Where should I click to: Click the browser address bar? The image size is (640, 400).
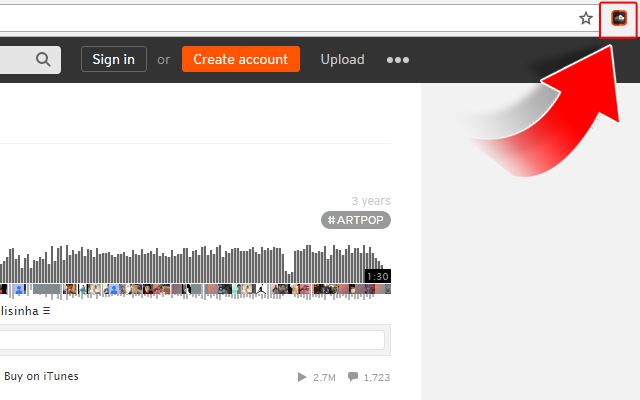[x=286, y=18]
